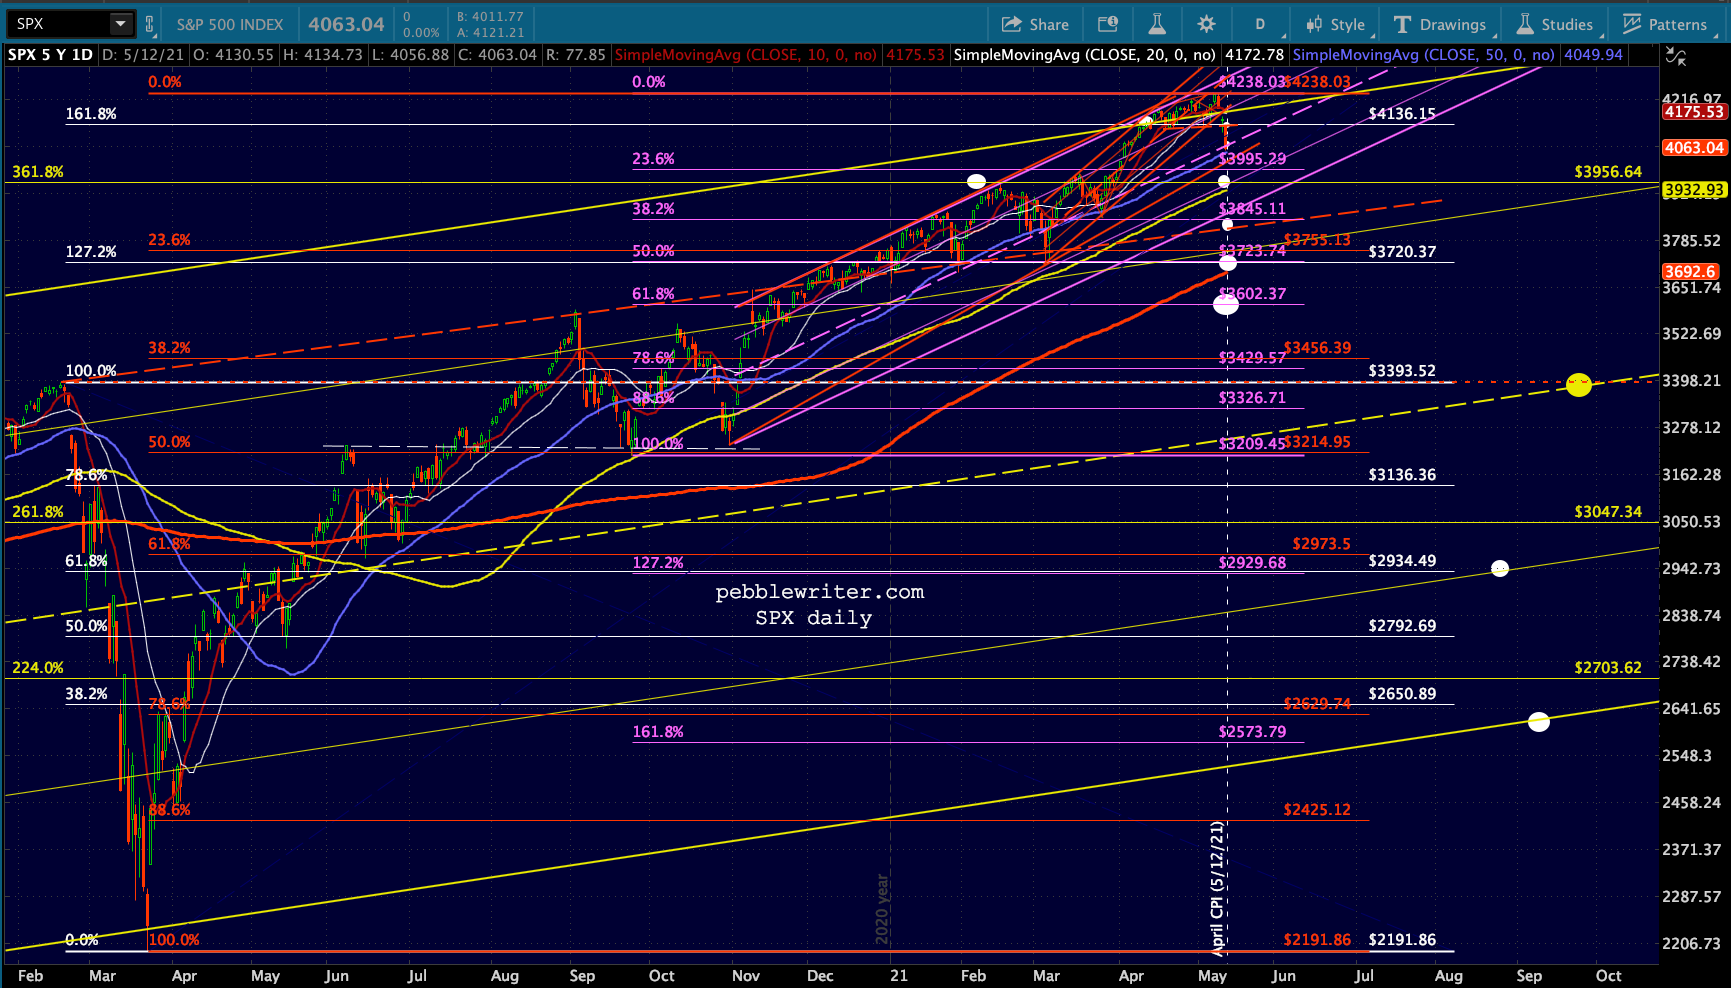This screenshot has height=988, width=1731.
Task: Click the $2792.69 level label
Action: [x=1402, y=626]
